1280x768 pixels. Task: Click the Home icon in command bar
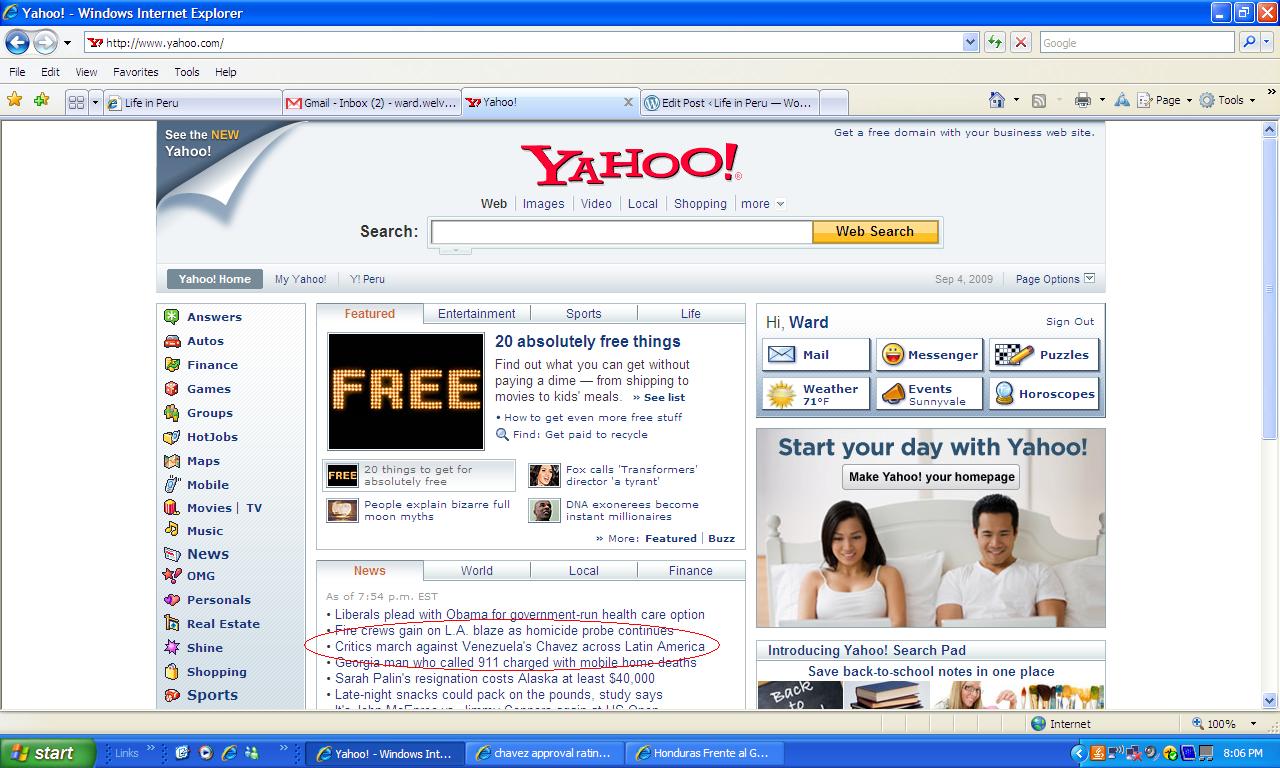(x=996, y=100)
